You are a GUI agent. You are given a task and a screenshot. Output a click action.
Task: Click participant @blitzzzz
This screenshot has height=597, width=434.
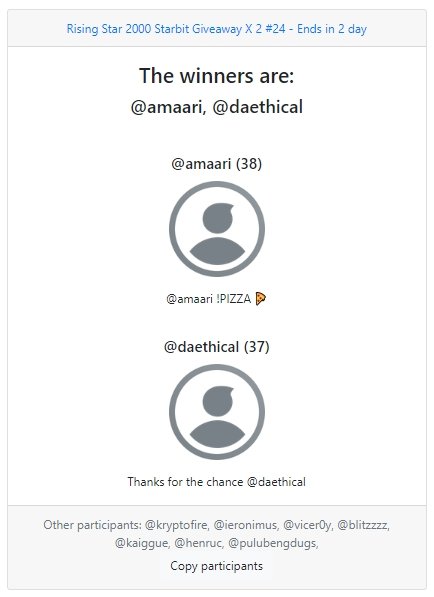tap(363, 525)
